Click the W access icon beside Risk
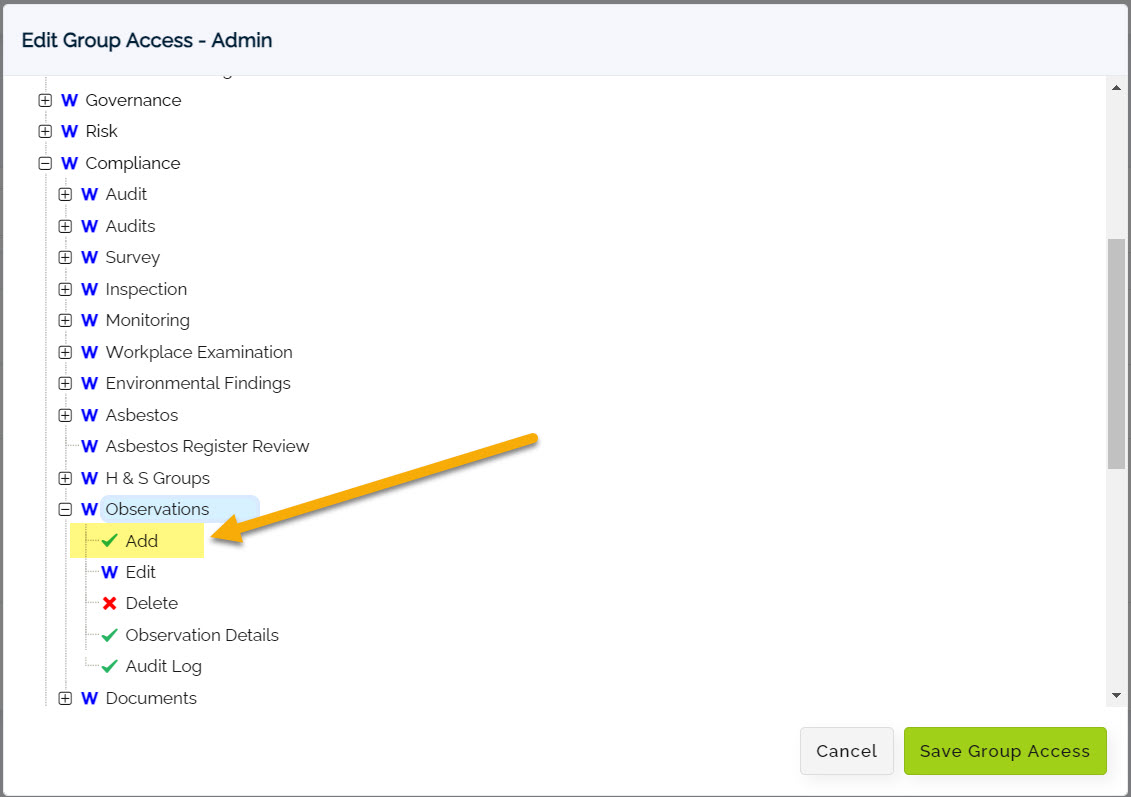The width and height of the screenshot is (1131, 797). pos(69,131)
